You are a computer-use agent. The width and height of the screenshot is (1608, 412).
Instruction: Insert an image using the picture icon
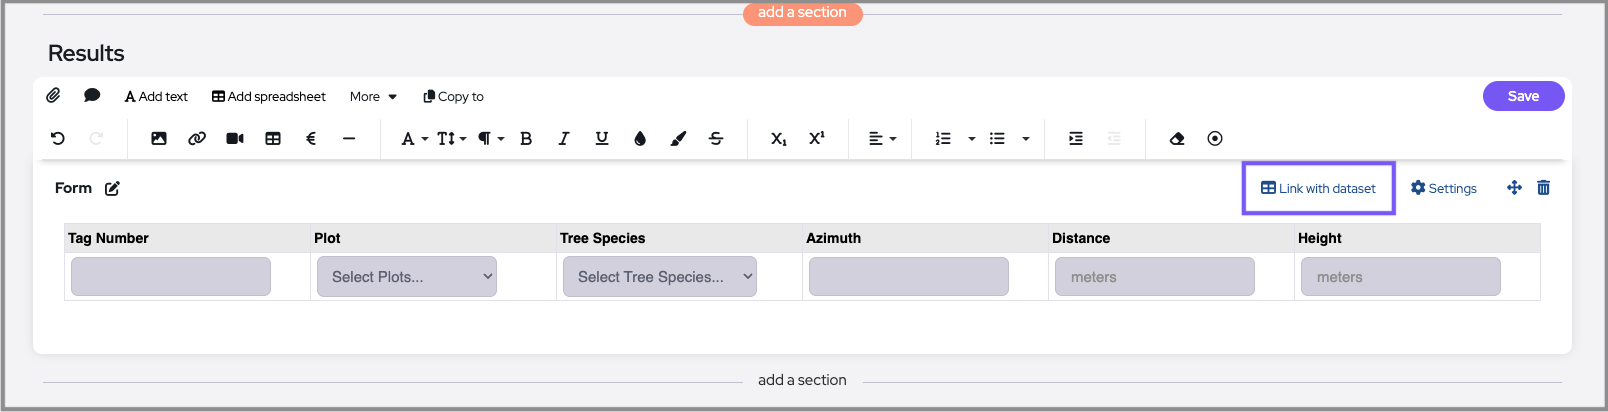point(159,139)
